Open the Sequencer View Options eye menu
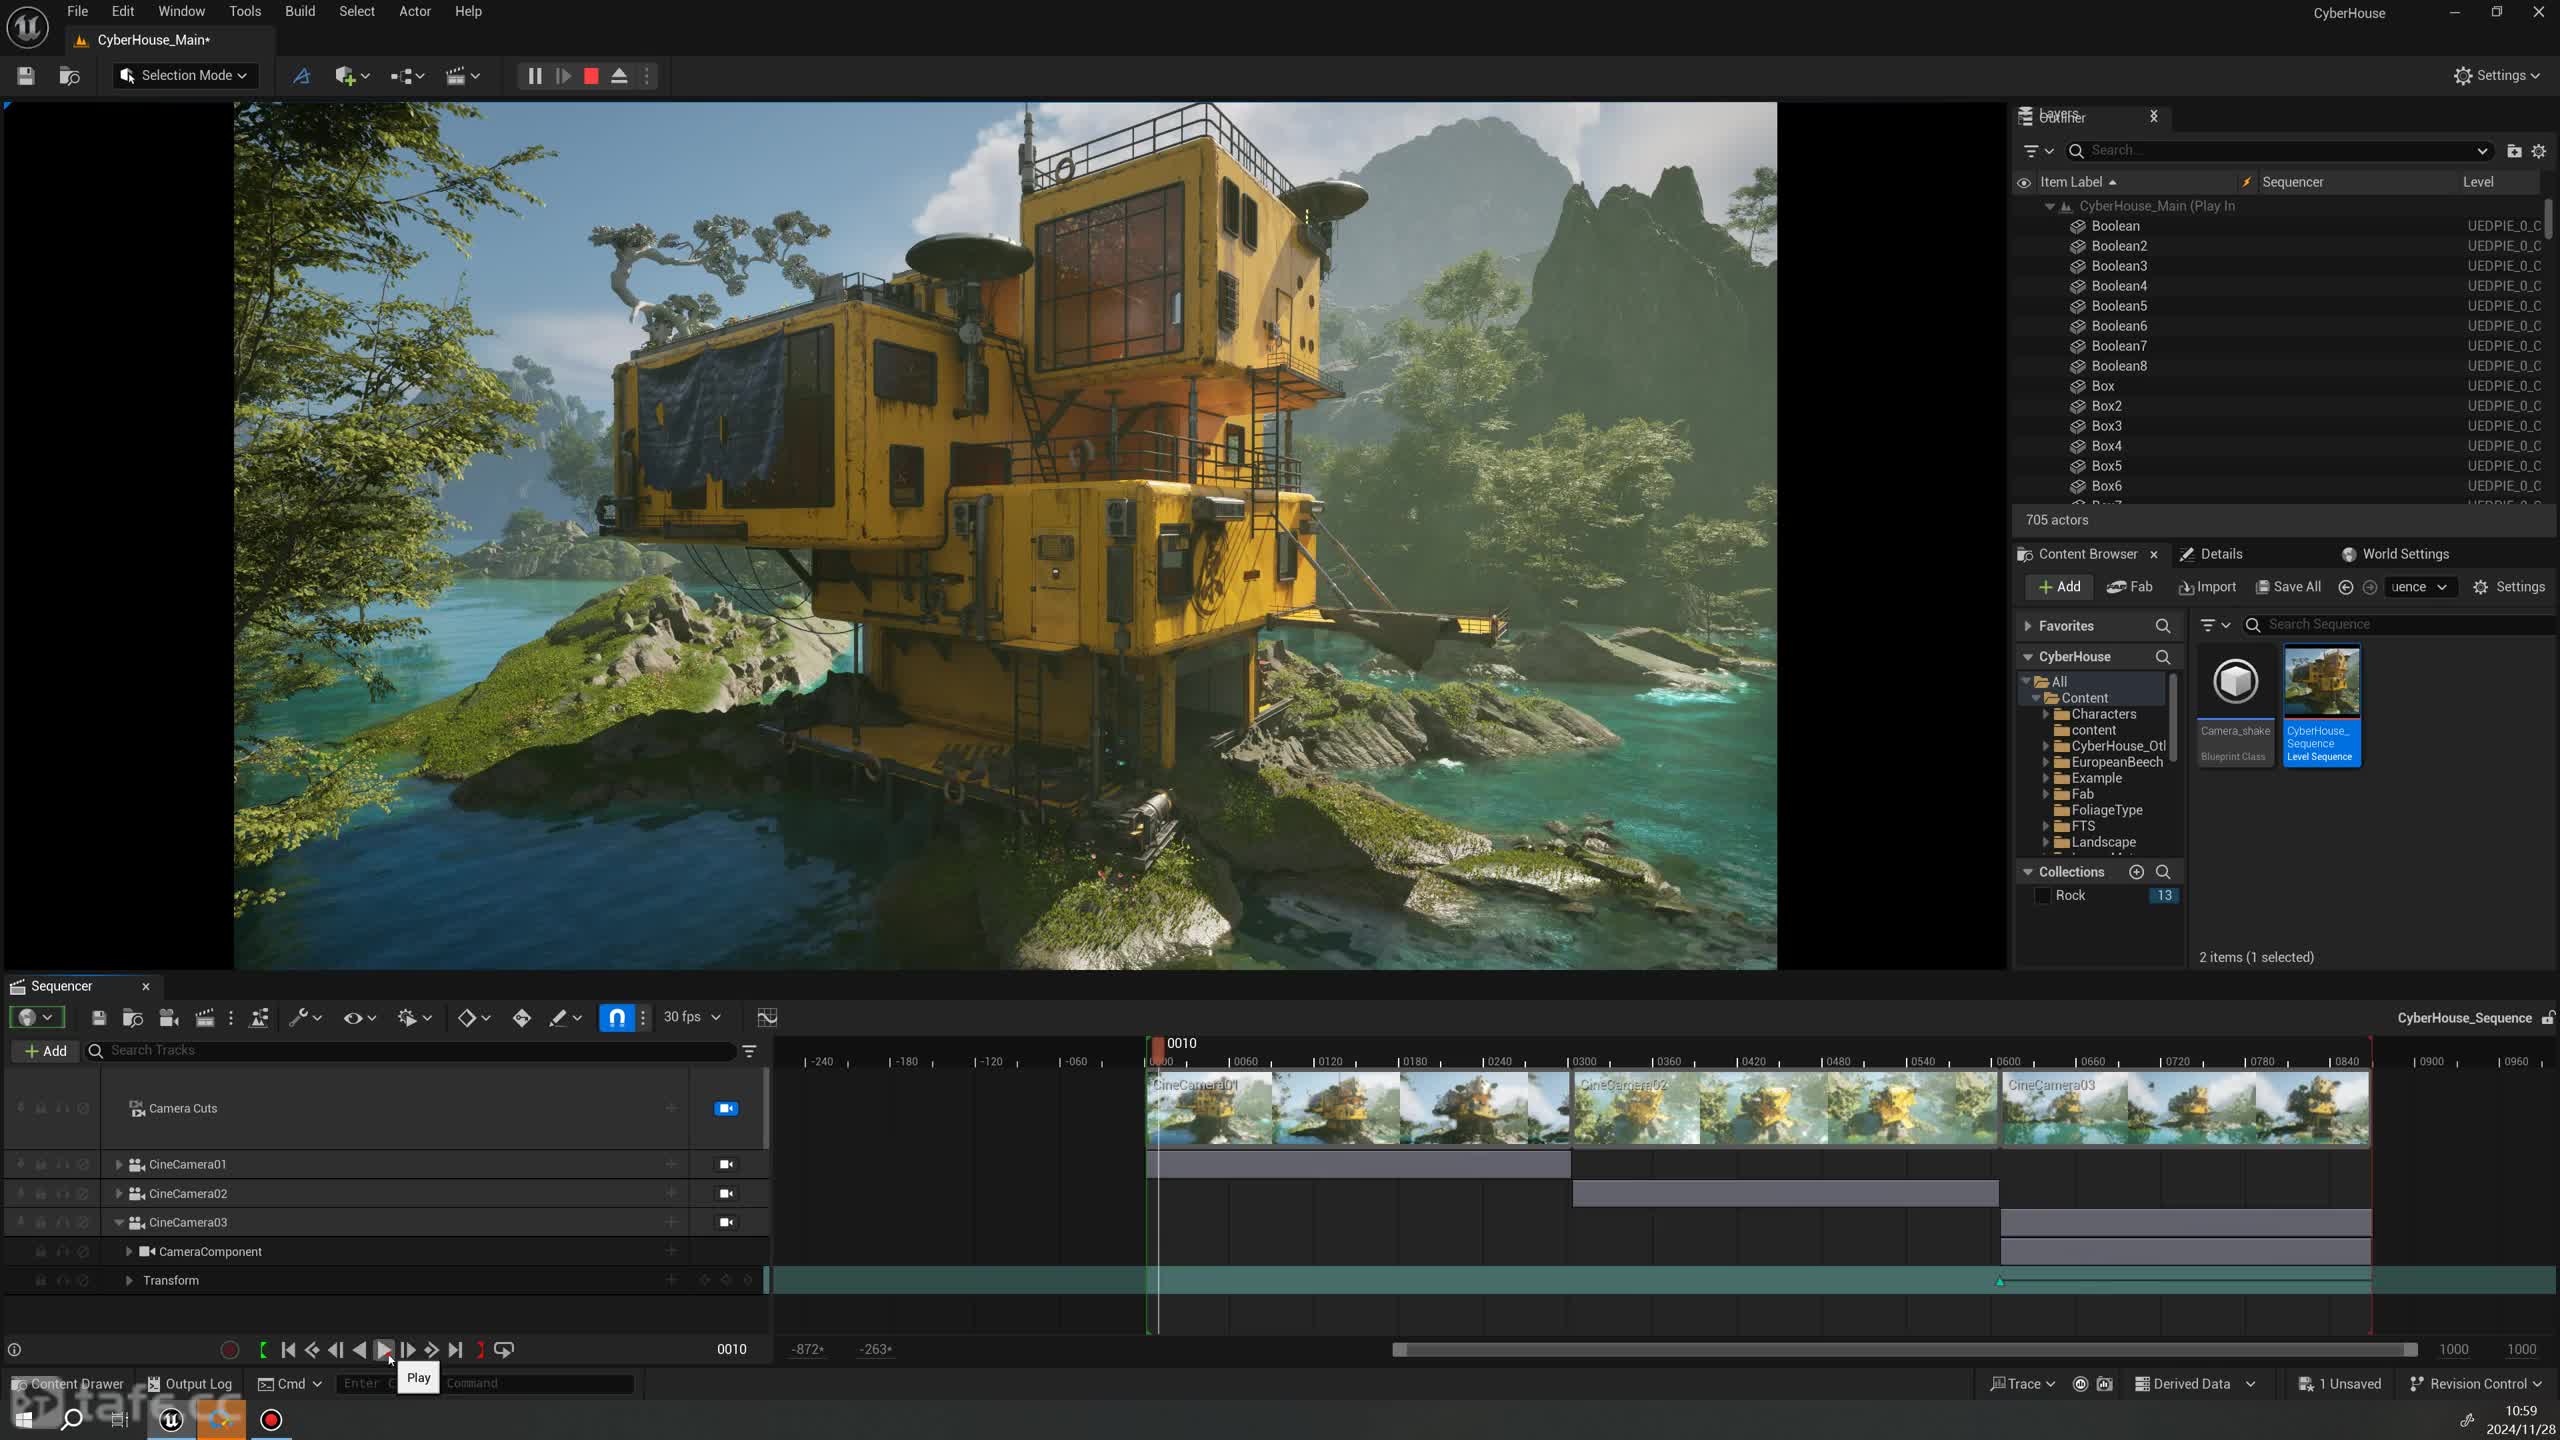Image resolution: width=2560 pixels, height=1440 pixels. pyautogui.click(x=359, y=1018)
